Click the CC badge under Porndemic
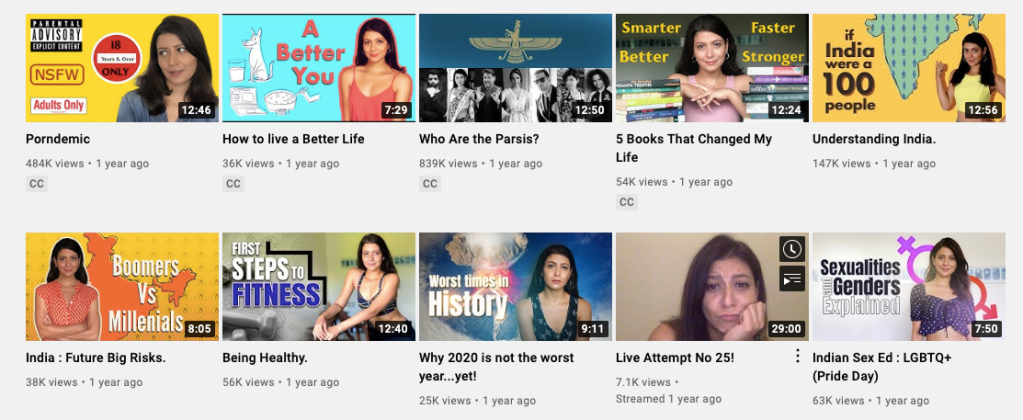This screenshot has height=420, width=1023. (x=37, y=184)
